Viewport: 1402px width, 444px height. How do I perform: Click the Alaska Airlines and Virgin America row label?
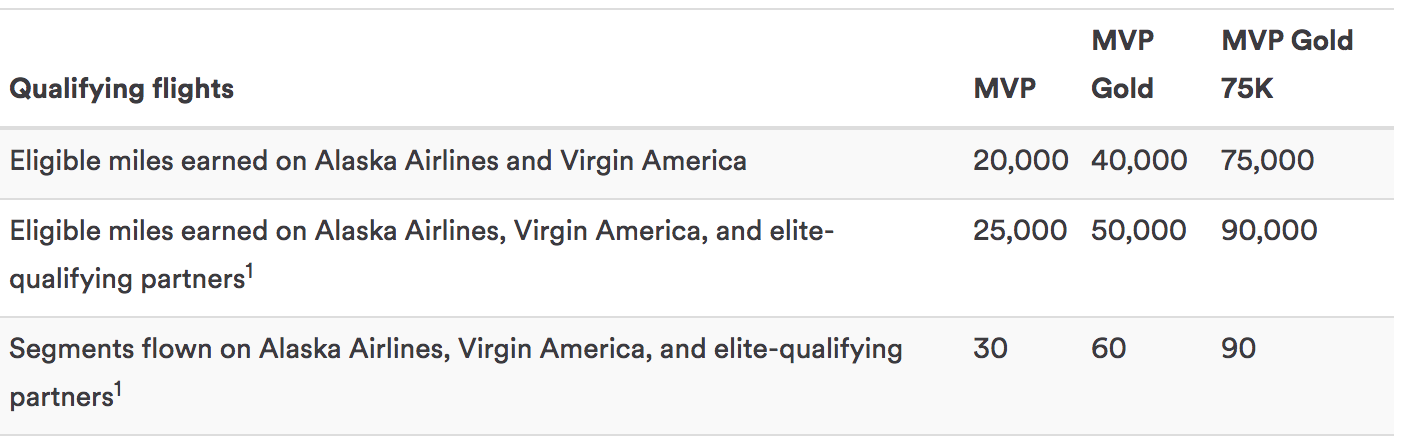coord(378,161)
